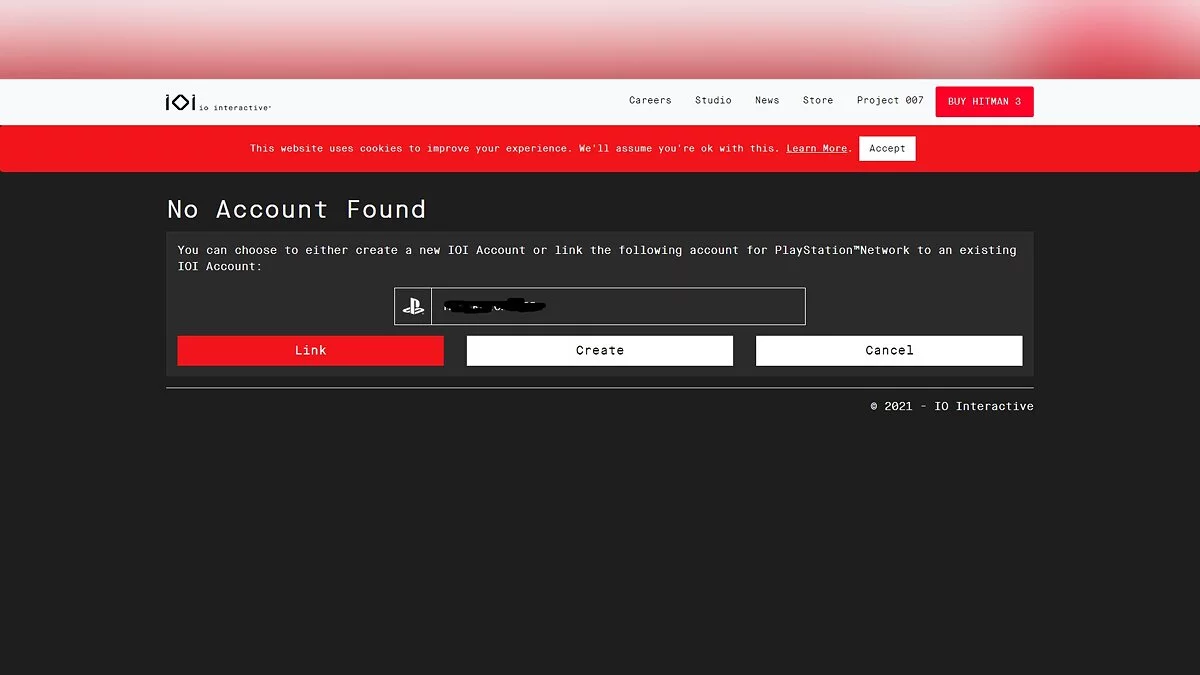Create a new IOI Account
Image resolution: width=1200 pixels, height=675 pixels.
(600, 351)
